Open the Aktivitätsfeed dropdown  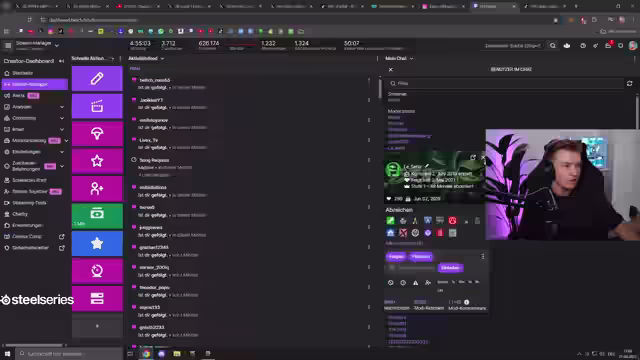(x=146, y=58)
